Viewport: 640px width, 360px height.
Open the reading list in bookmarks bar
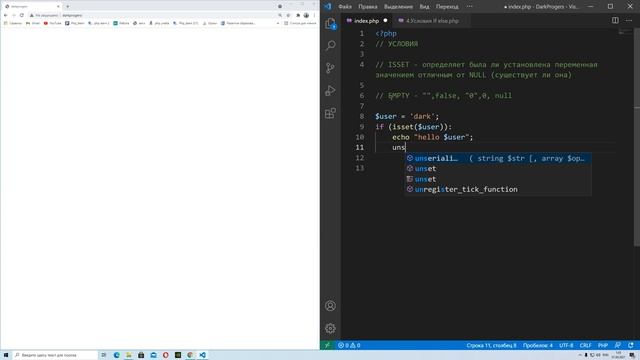(300, 23)
